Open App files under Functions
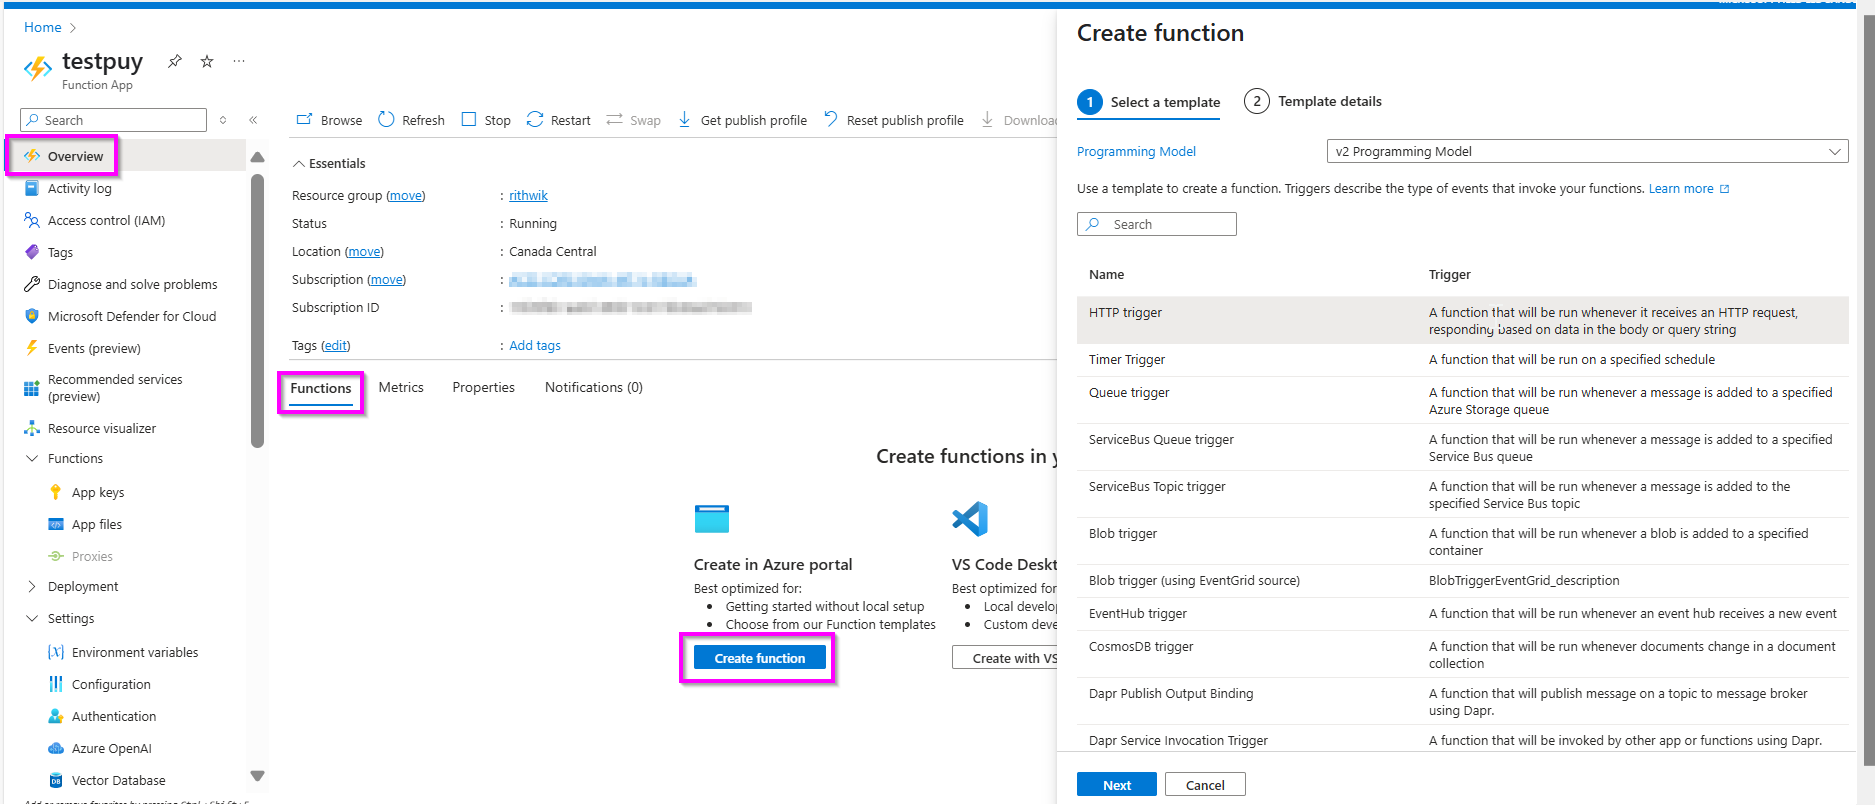This screenshot has height=805, width=1875. [x=97, y=524]
